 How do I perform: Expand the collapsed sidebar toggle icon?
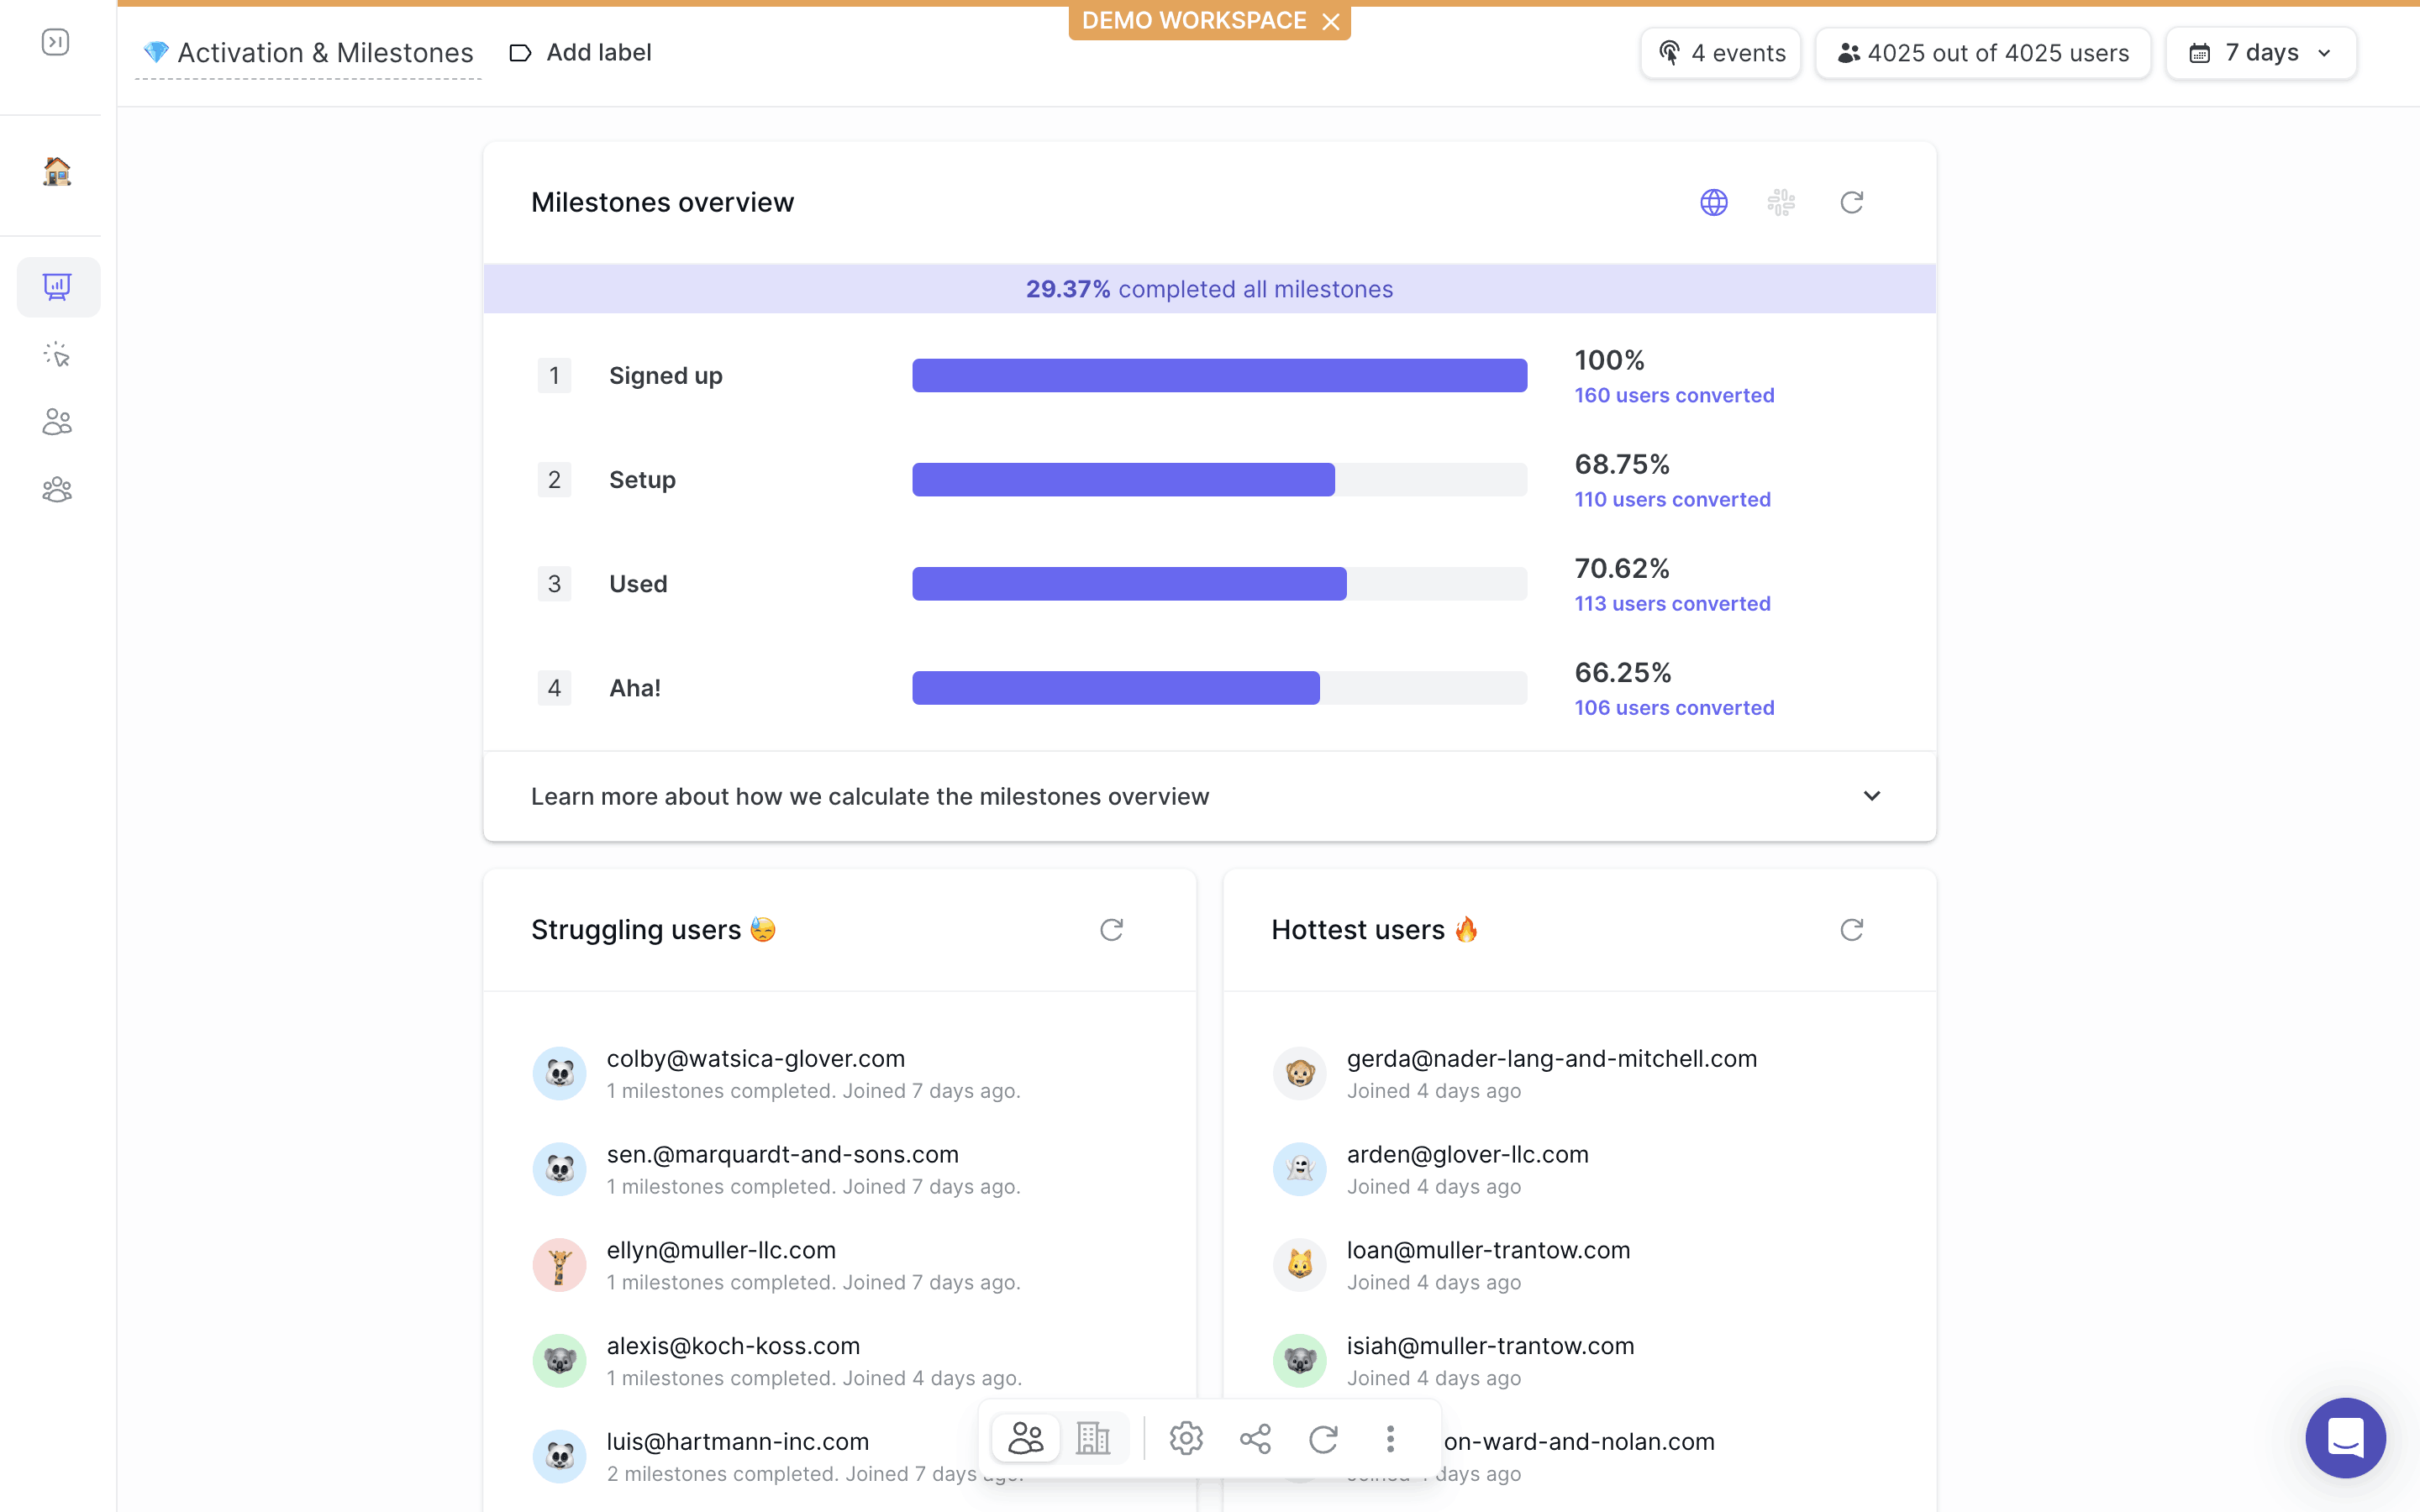(x=55, y=42)
